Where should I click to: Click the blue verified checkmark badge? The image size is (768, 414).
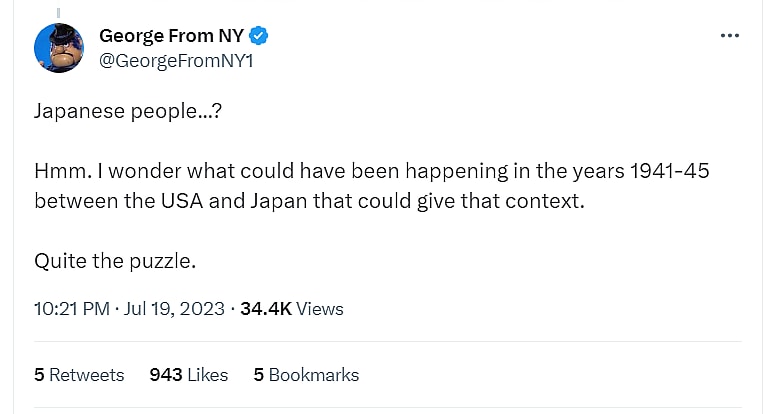[259, 37]
